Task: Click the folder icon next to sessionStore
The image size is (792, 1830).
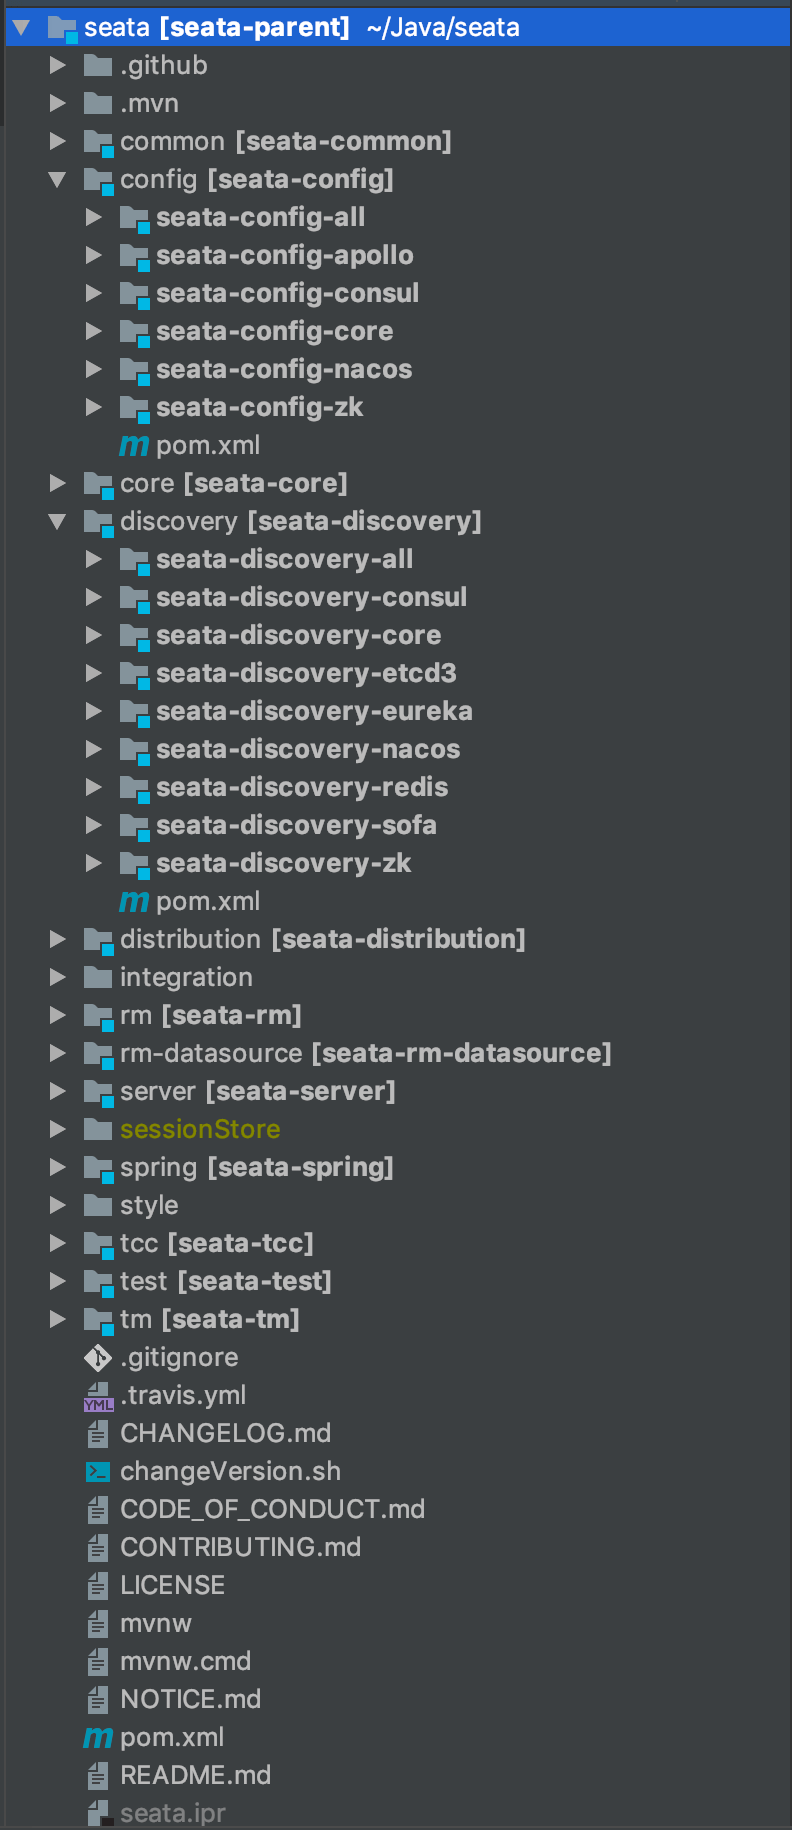Action: 98,1130
